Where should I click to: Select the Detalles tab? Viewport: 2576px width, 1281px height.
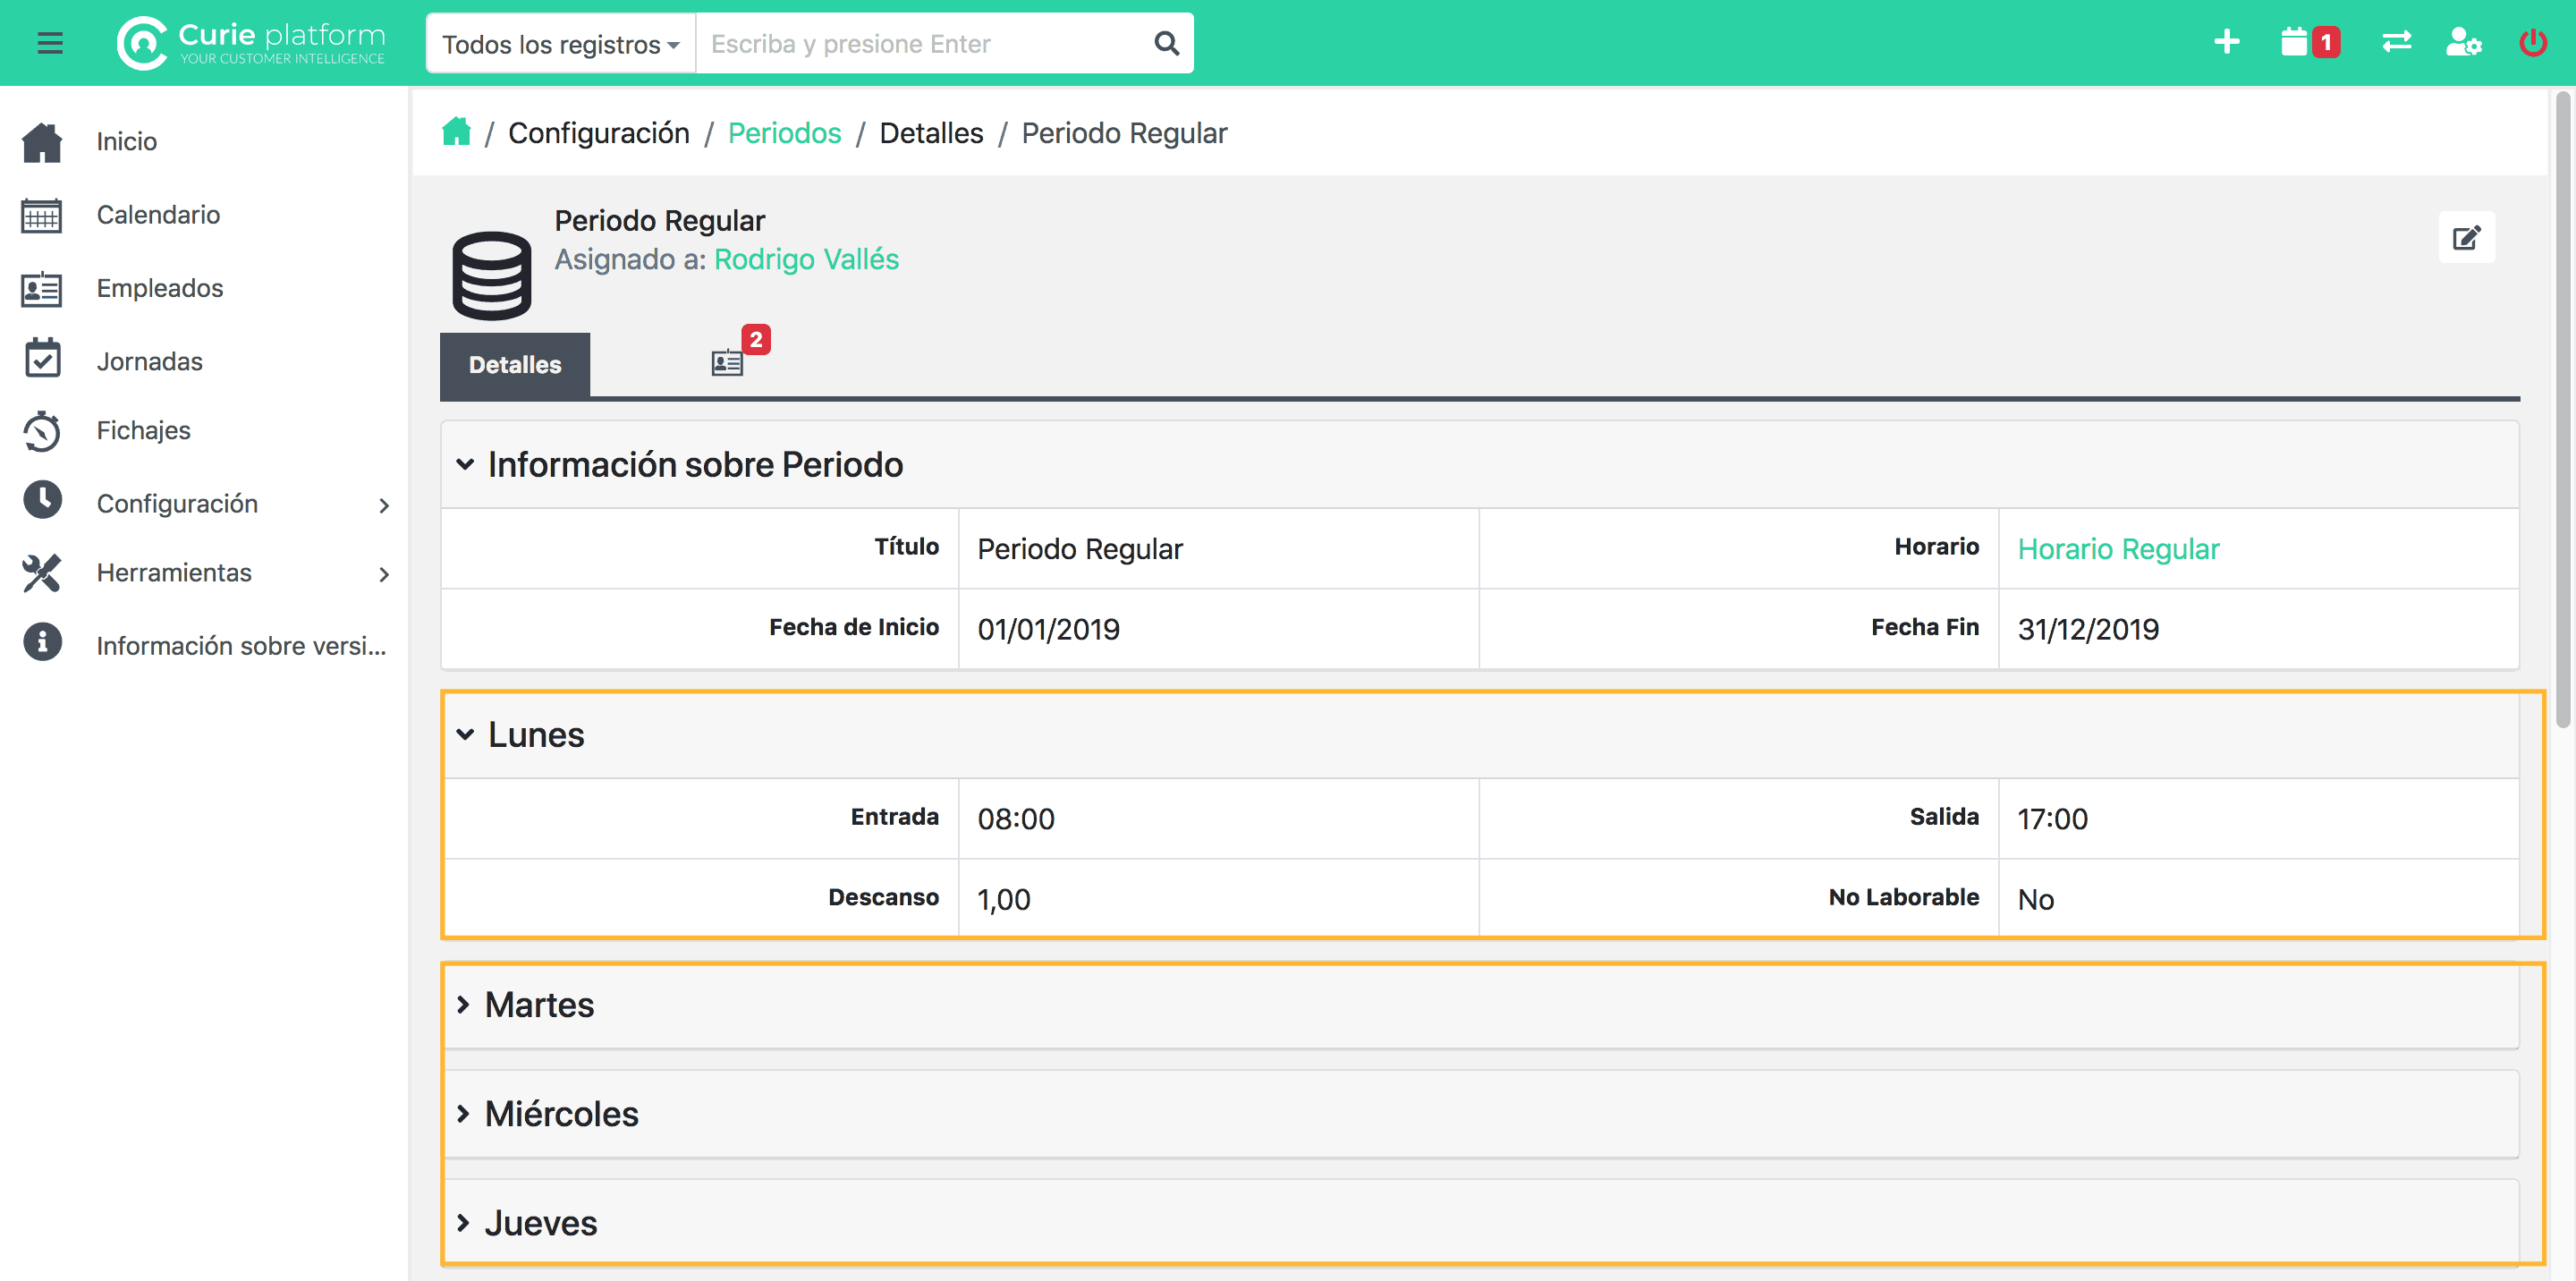click(515, 365)
